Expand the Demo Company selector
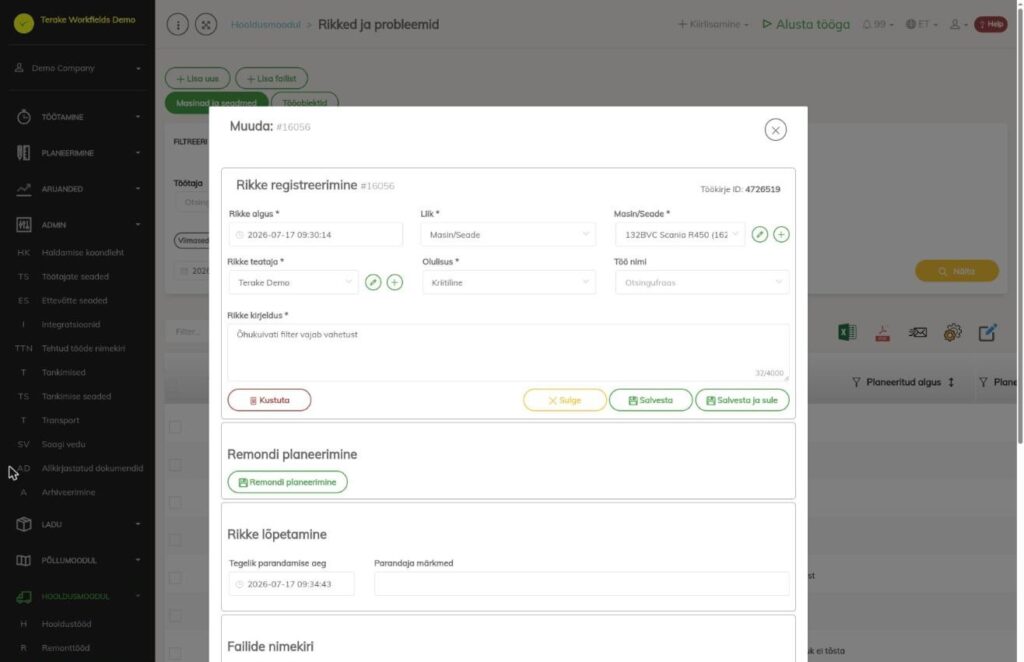The image size is (1024, 662). 77,68
